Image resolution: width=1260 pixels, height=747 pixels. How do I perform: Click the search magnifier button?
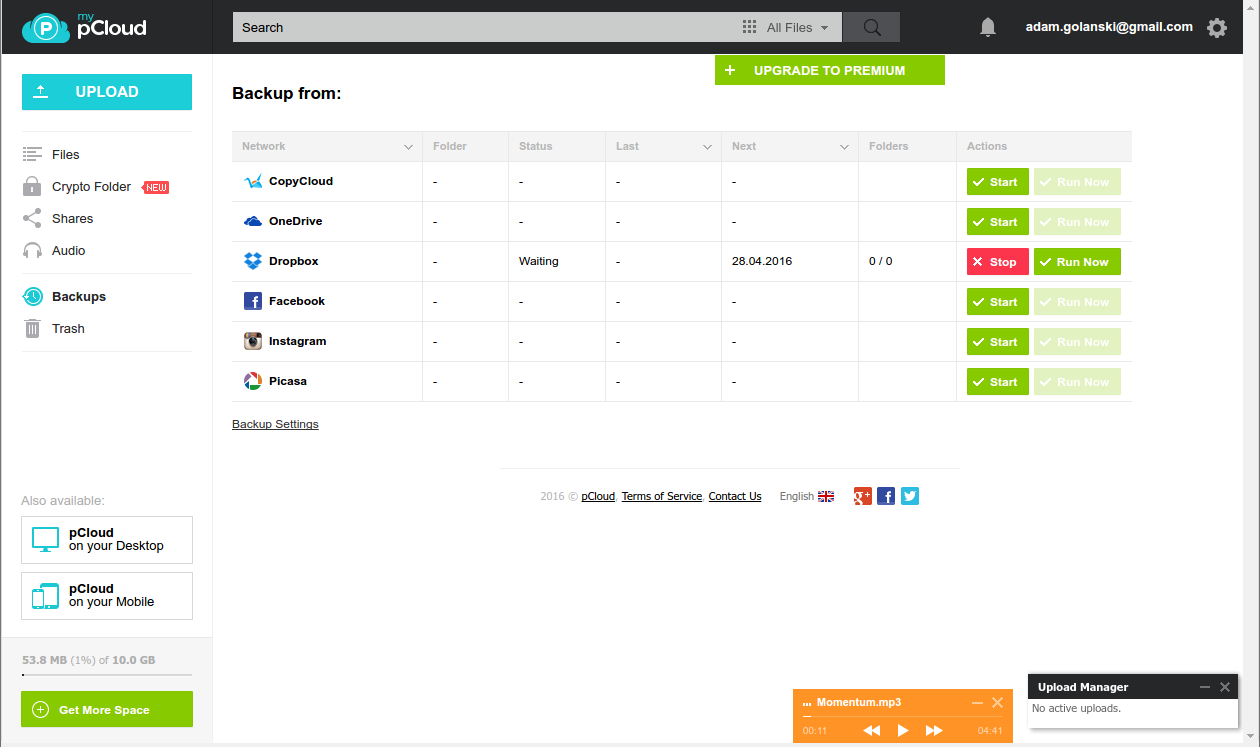[872, 27]
